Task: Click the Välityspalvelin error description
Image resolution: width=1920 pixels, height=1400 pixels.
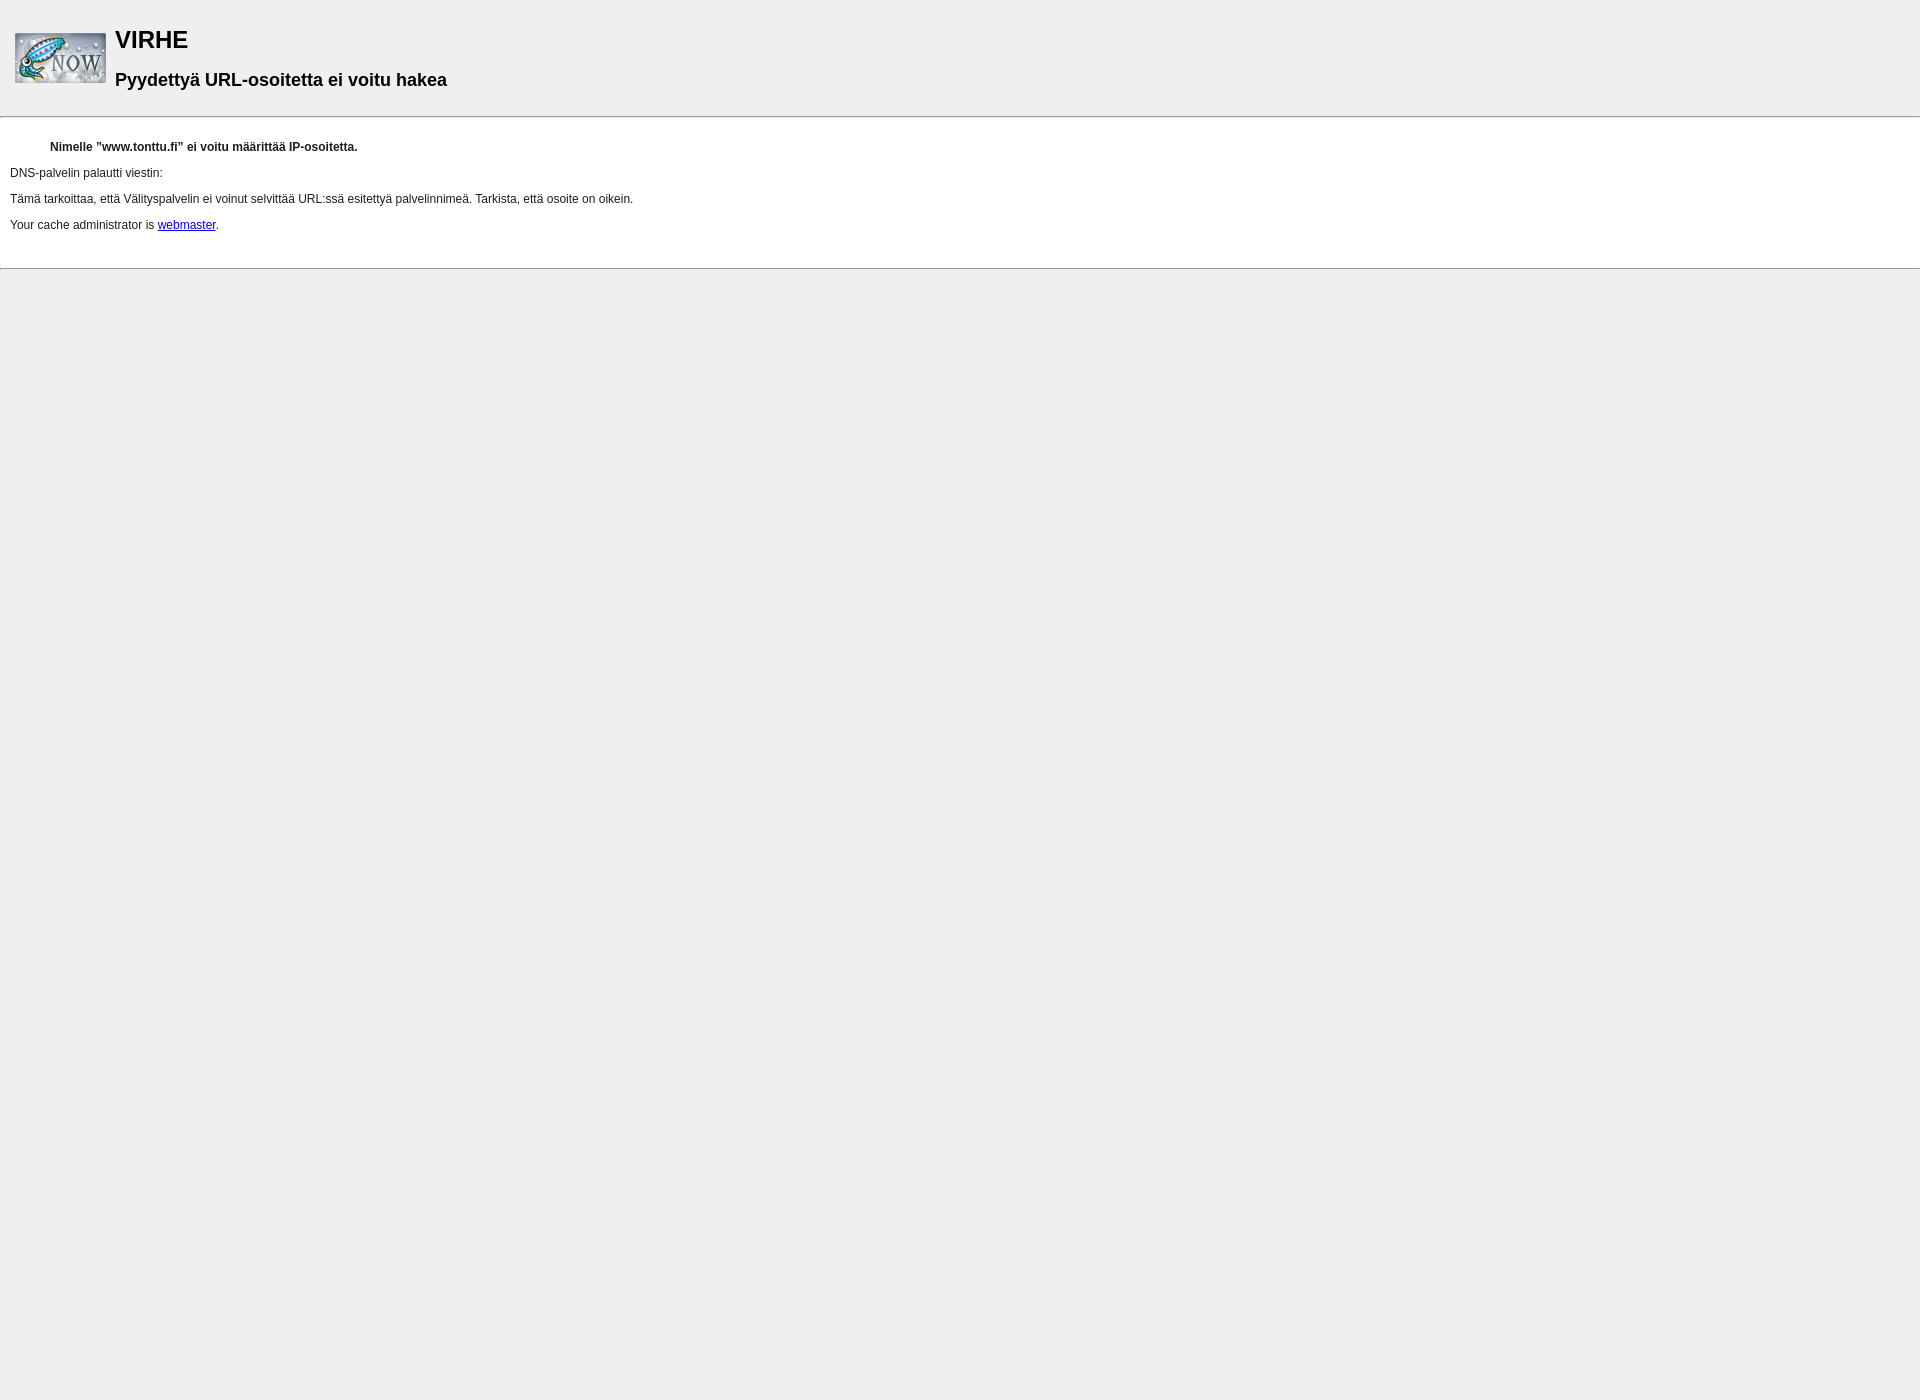Action: (x=320, y=198)
